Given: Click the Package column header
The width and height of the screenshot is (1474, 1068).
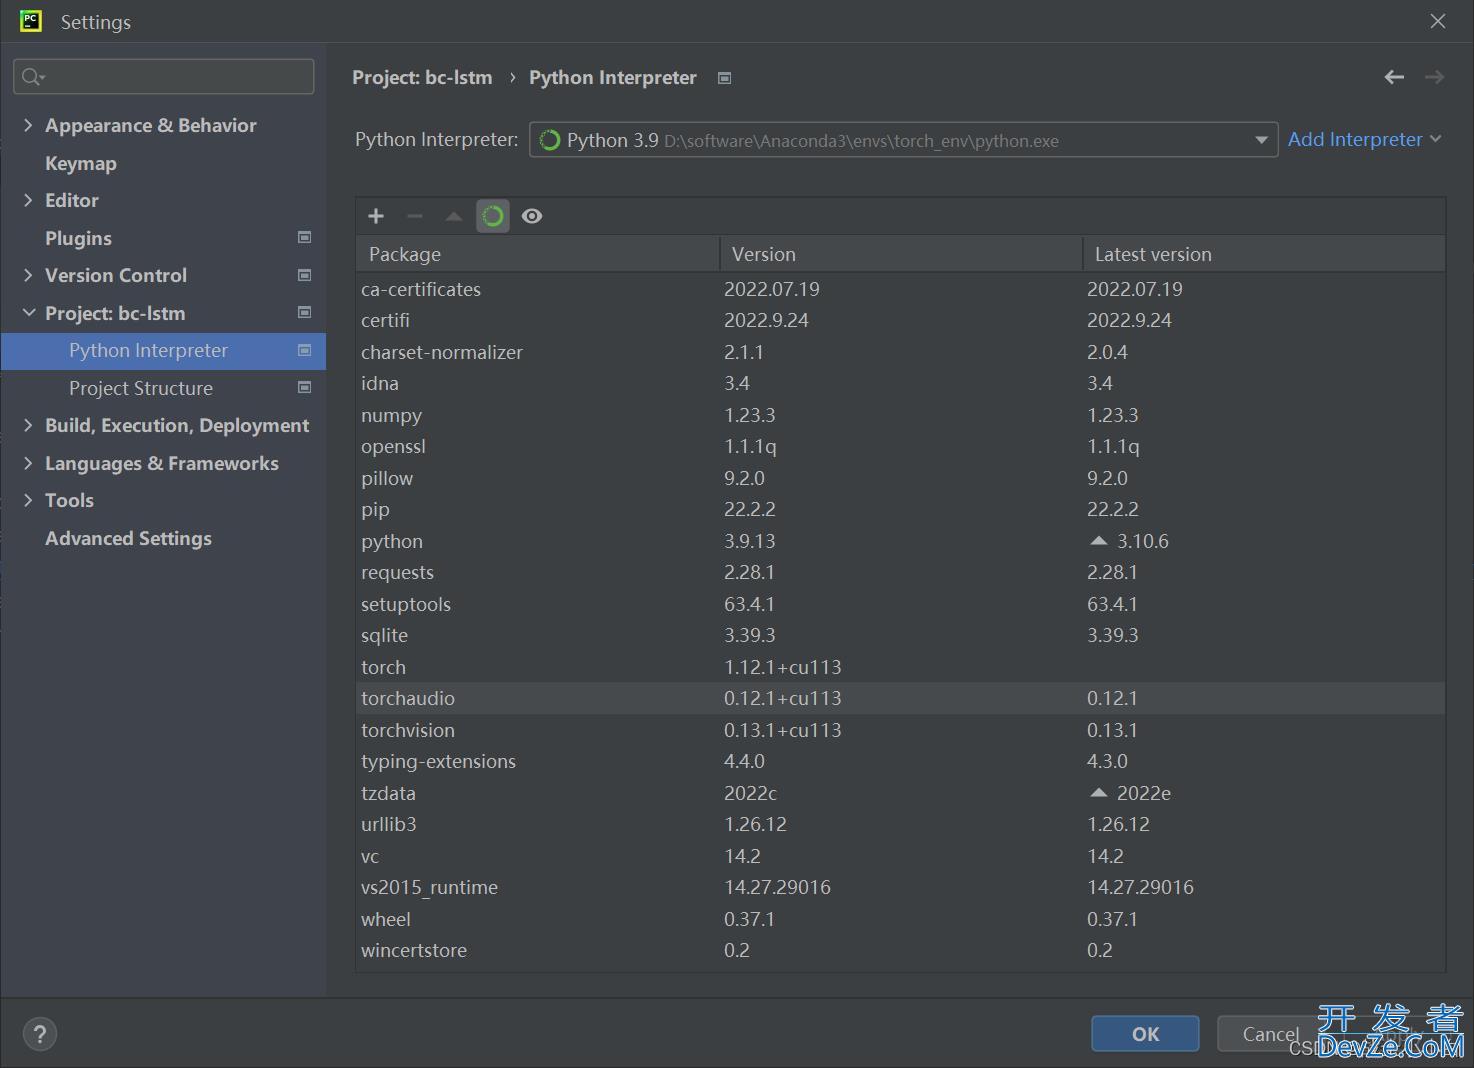Looking at the screenshot, I should pos(538,254).
